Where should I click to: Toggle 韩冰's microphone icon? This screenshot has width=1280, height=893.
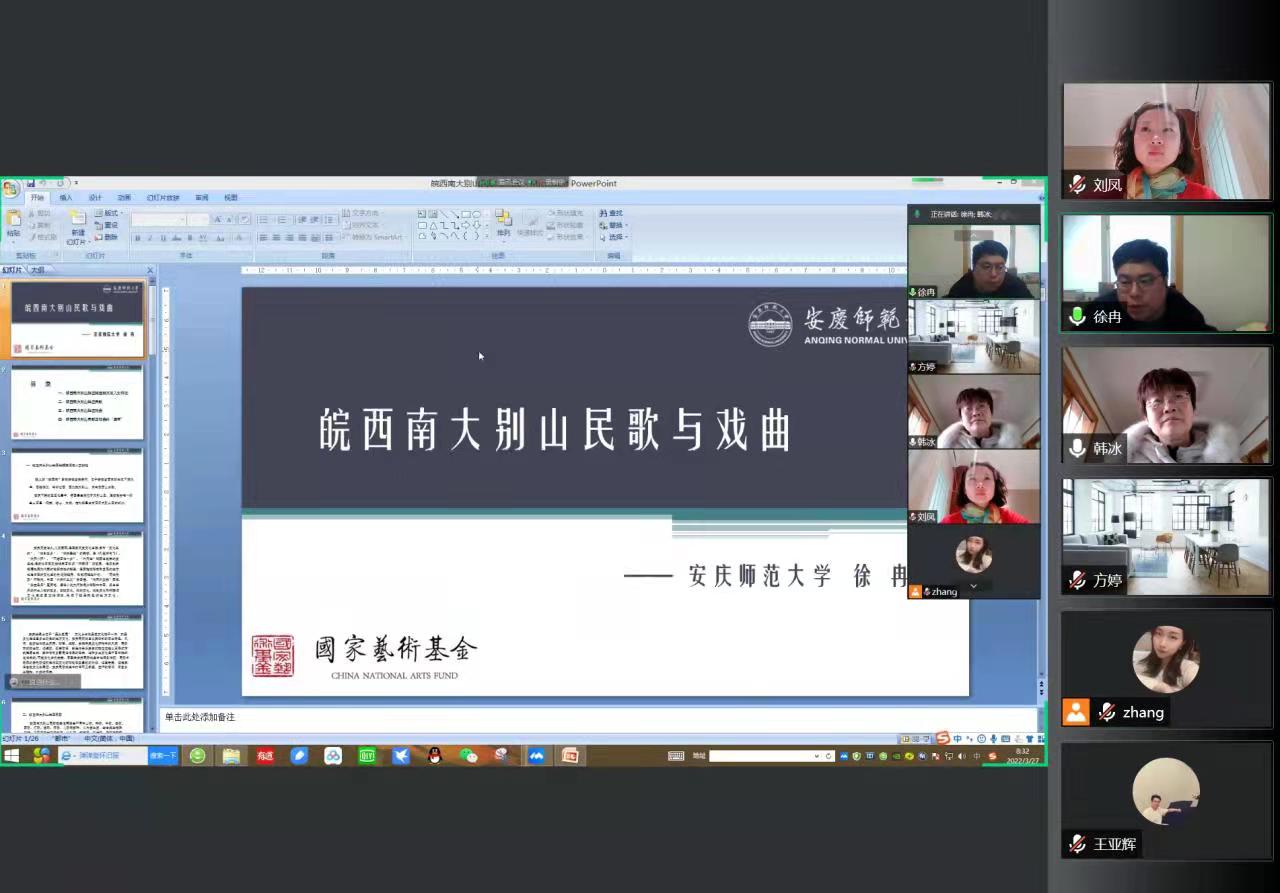[1077, 449]
